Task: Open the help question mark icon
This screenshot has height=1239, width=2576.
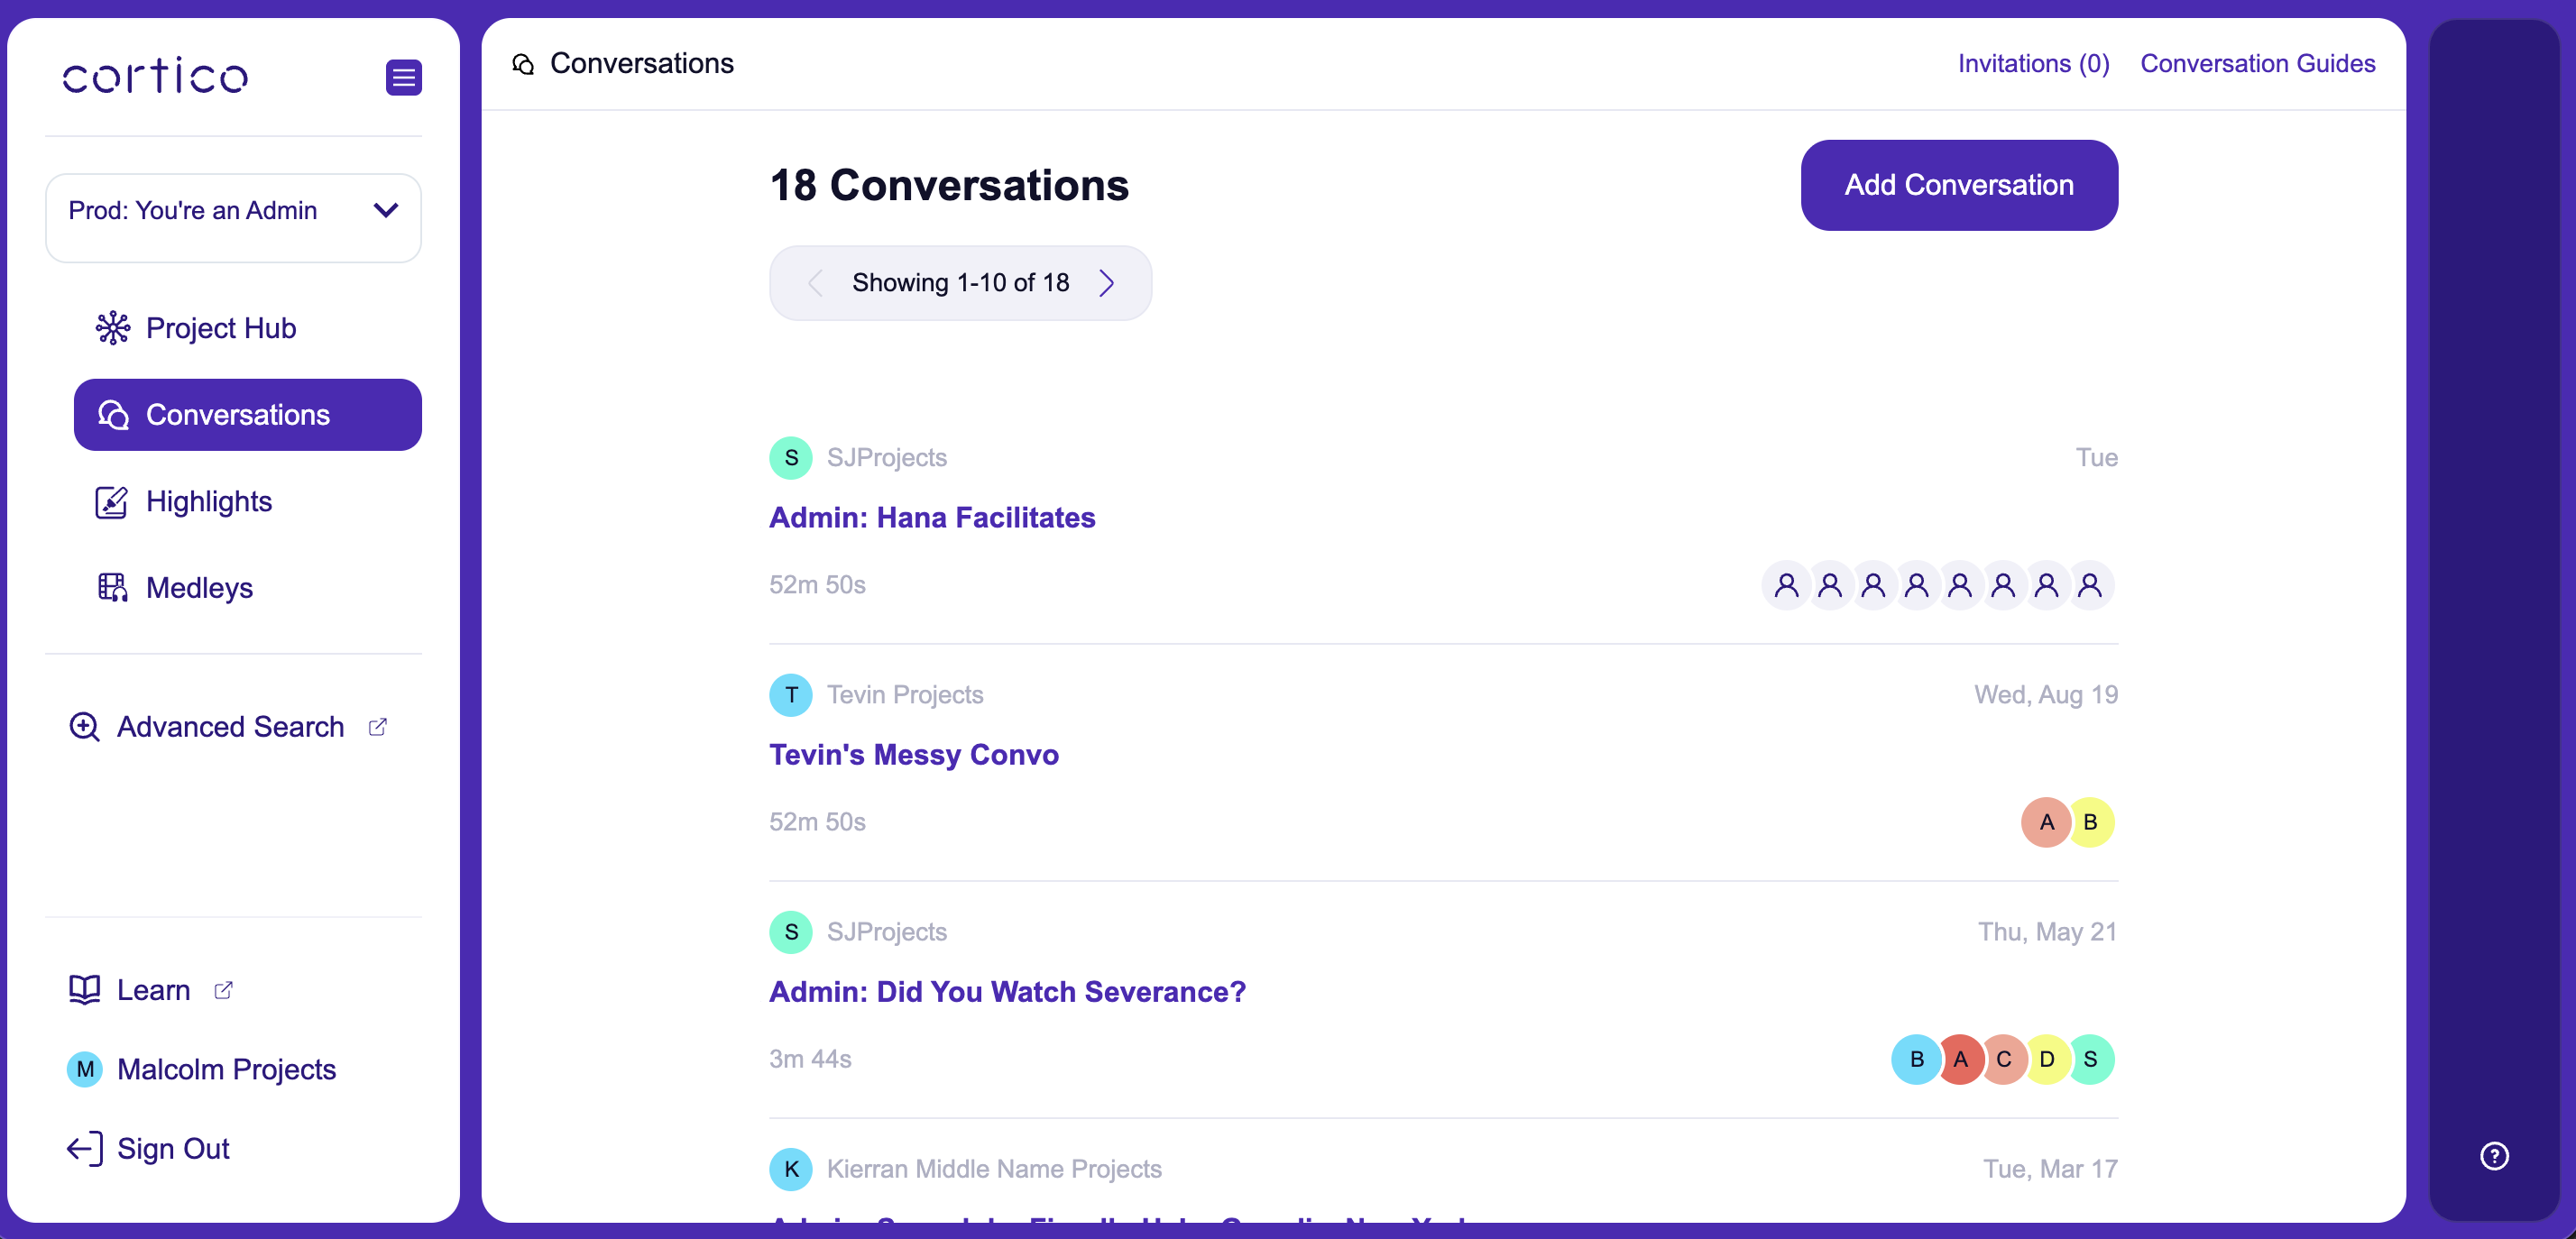Action: (x=2494, y=1156)
